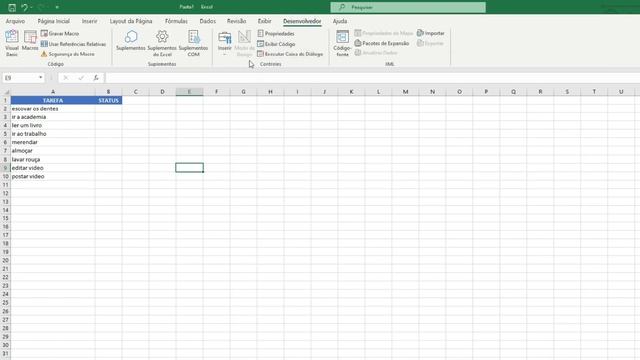640x360 pixels.
Task: Click the Pesquisar search box
Action: pos(408,7)
